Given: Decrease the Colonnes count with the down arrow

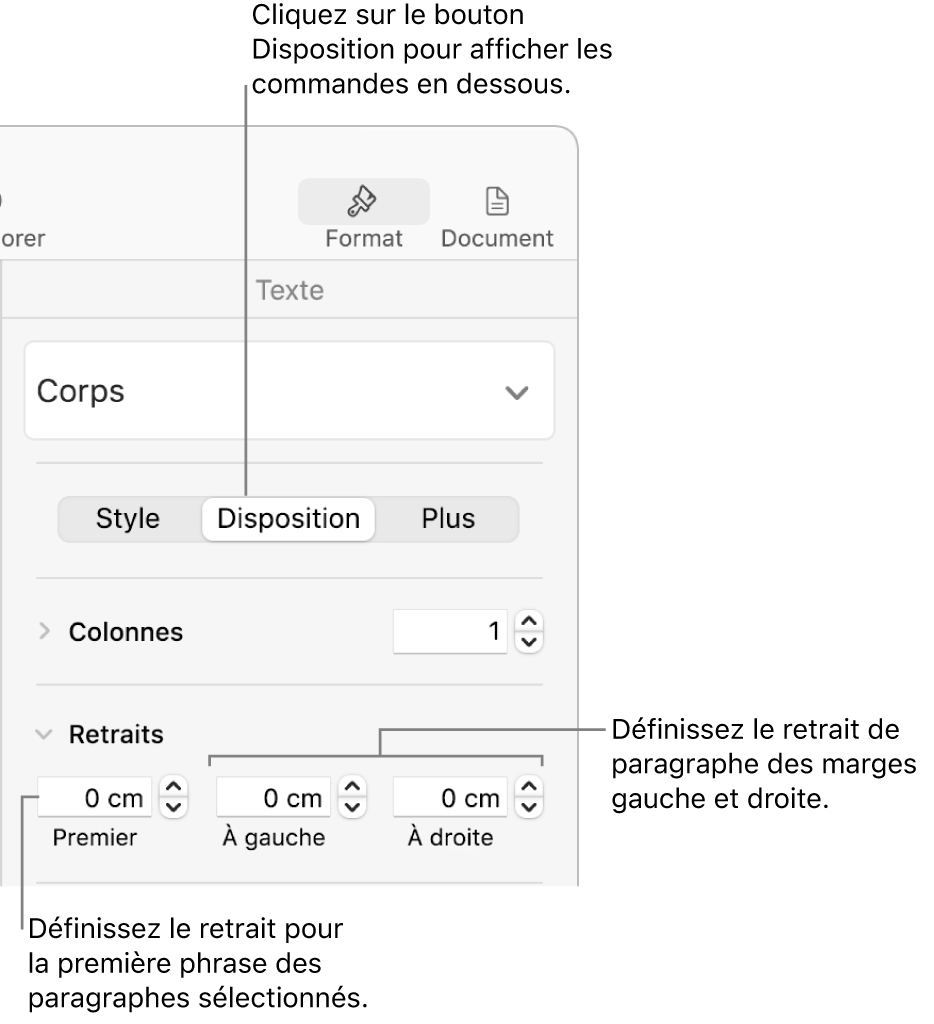Looking at the screenshot, I should 530,642.
